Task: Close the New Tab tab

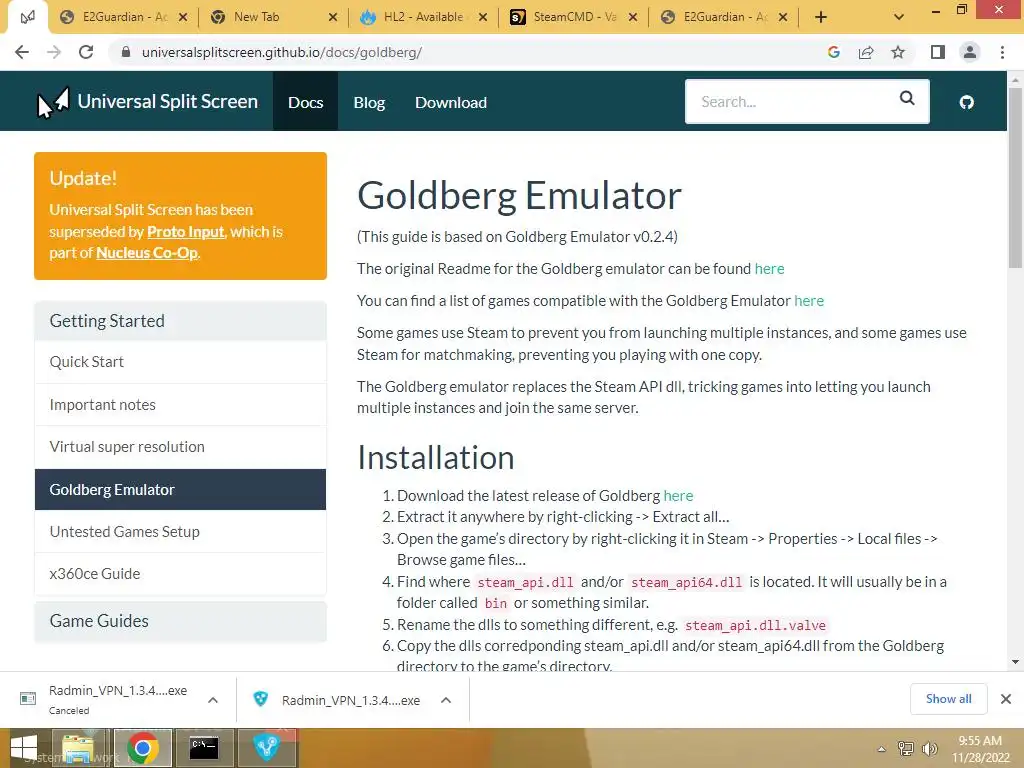Action: 332,18
